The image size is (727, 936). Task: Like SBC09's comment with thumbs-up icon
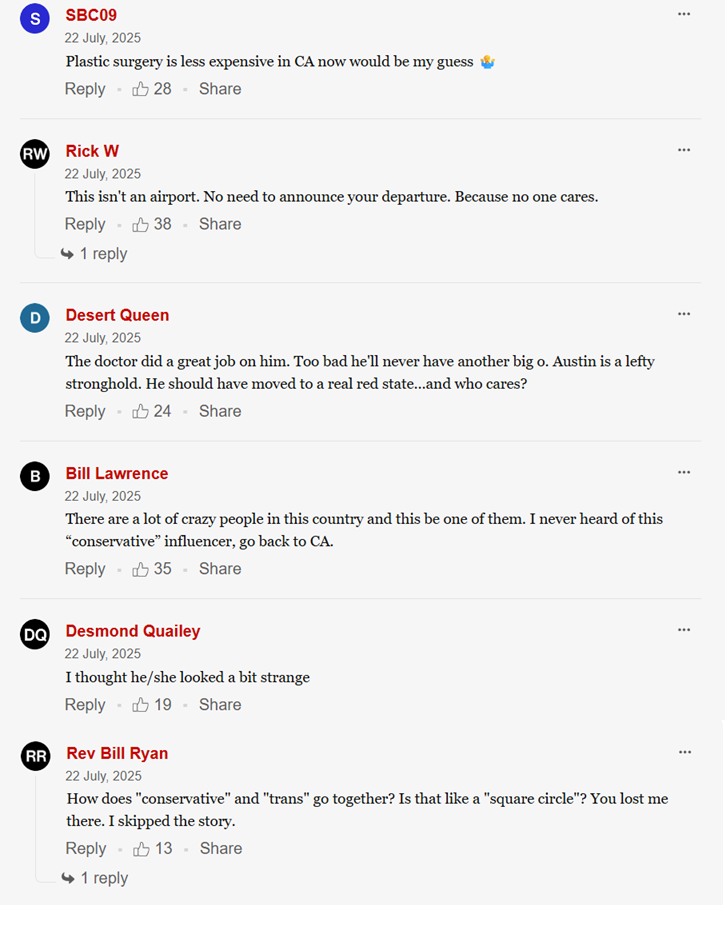pyautogui.click(x=140, y=89)
